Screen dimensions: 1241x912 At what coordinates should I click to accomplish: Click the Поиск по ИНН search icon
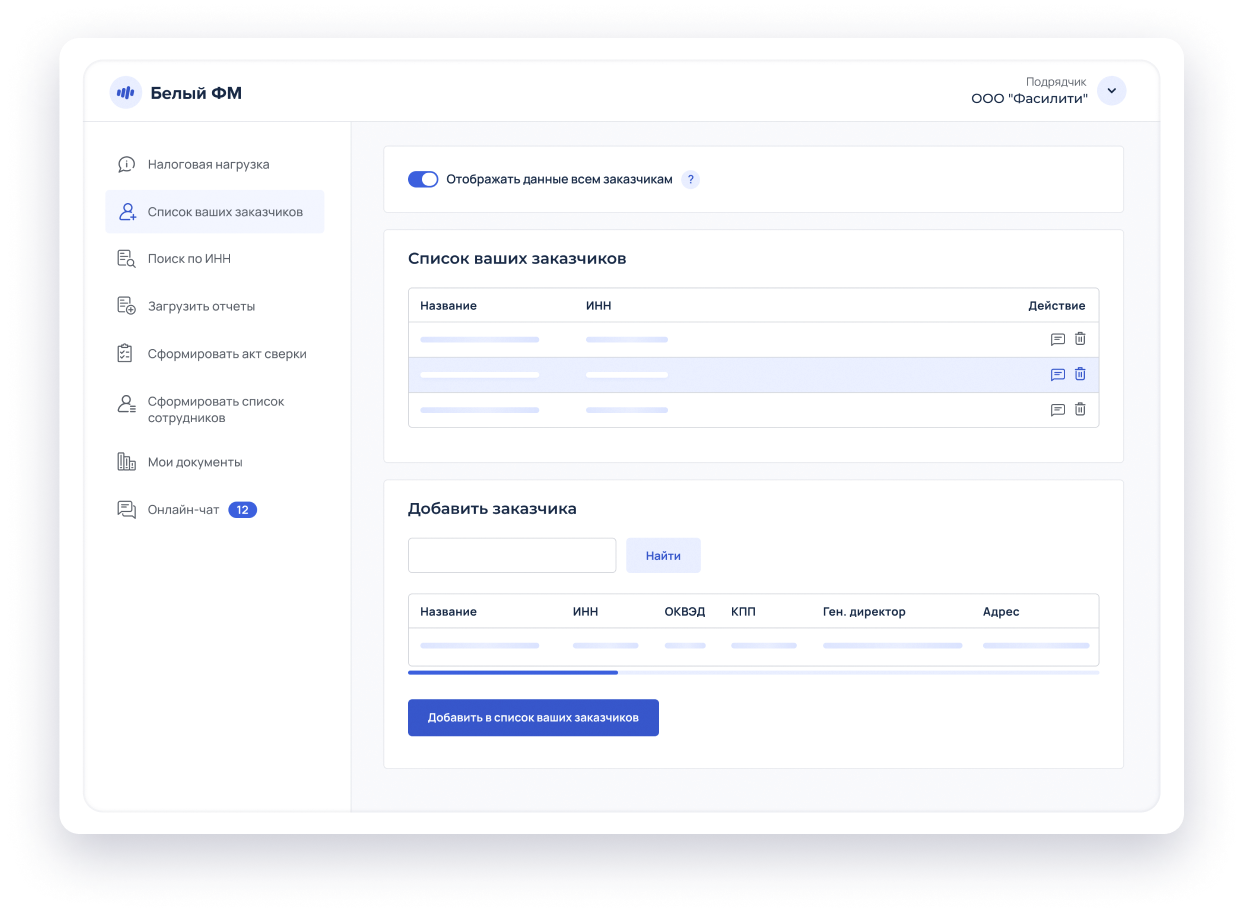(126, 259)
